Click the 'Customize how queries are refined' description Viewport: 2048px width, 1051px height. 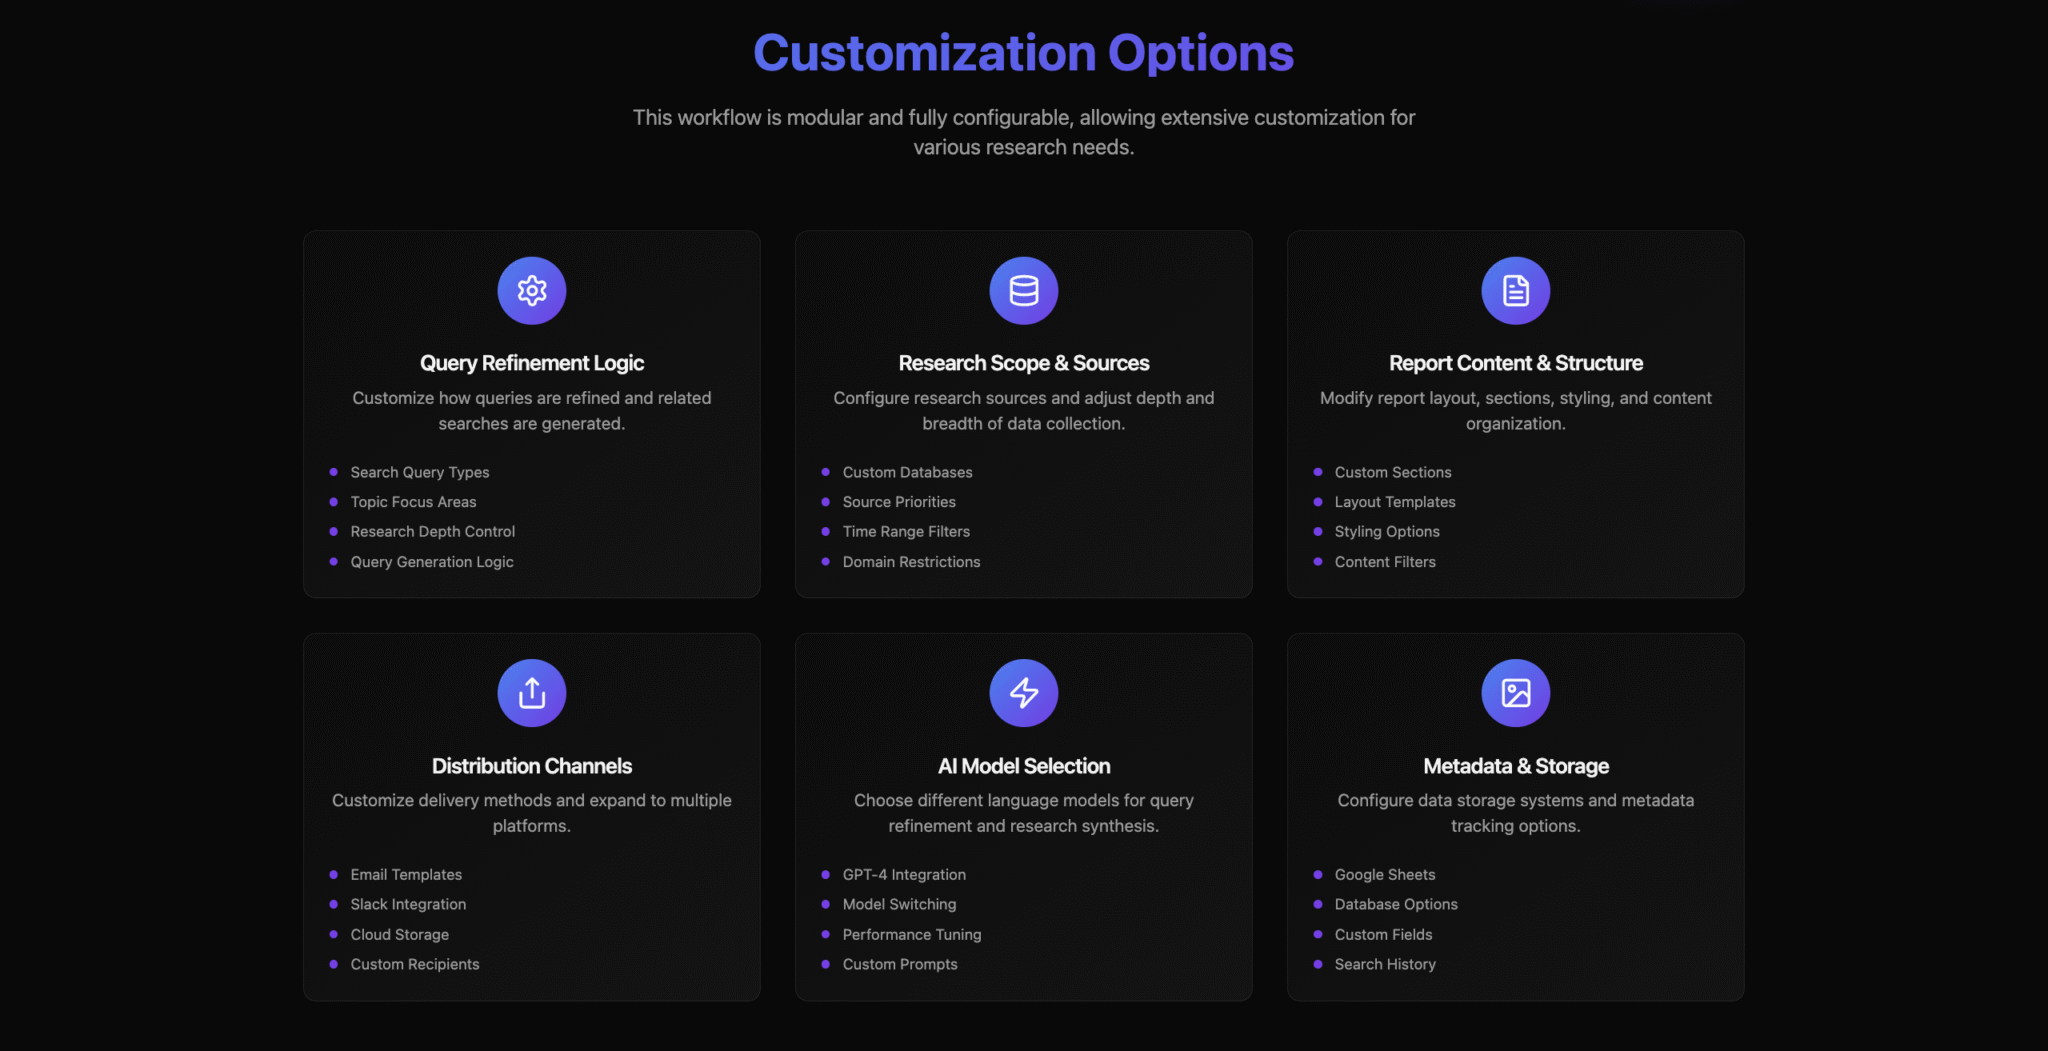[532, 411]
